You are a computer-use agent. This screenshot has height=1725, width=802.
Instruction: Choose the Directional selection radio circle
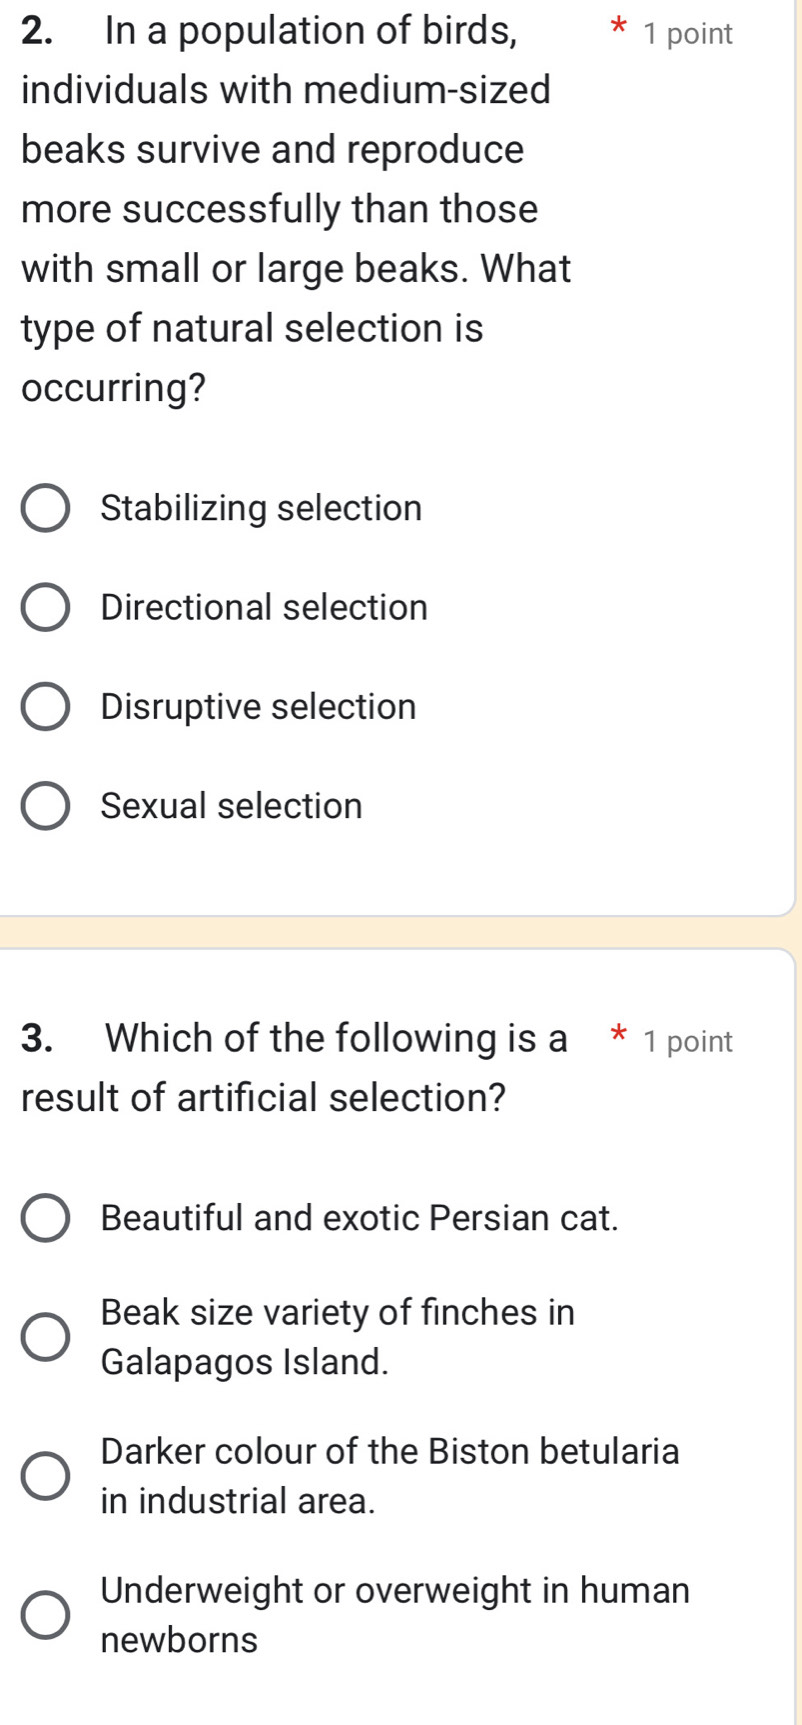(x=46, y=608)
